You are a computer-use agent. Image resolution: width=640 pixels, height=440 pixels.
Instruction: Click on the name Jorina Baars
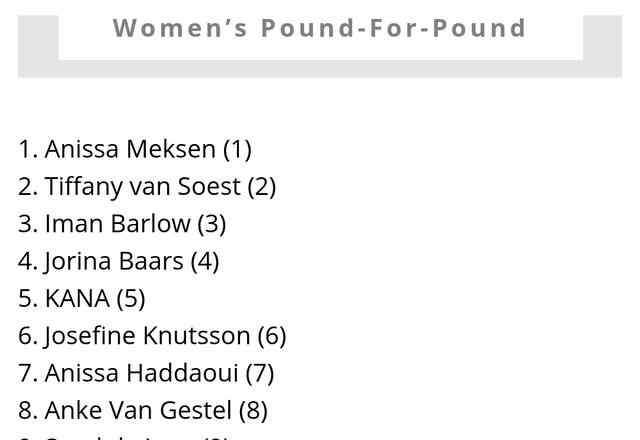(x=114, y=261)
